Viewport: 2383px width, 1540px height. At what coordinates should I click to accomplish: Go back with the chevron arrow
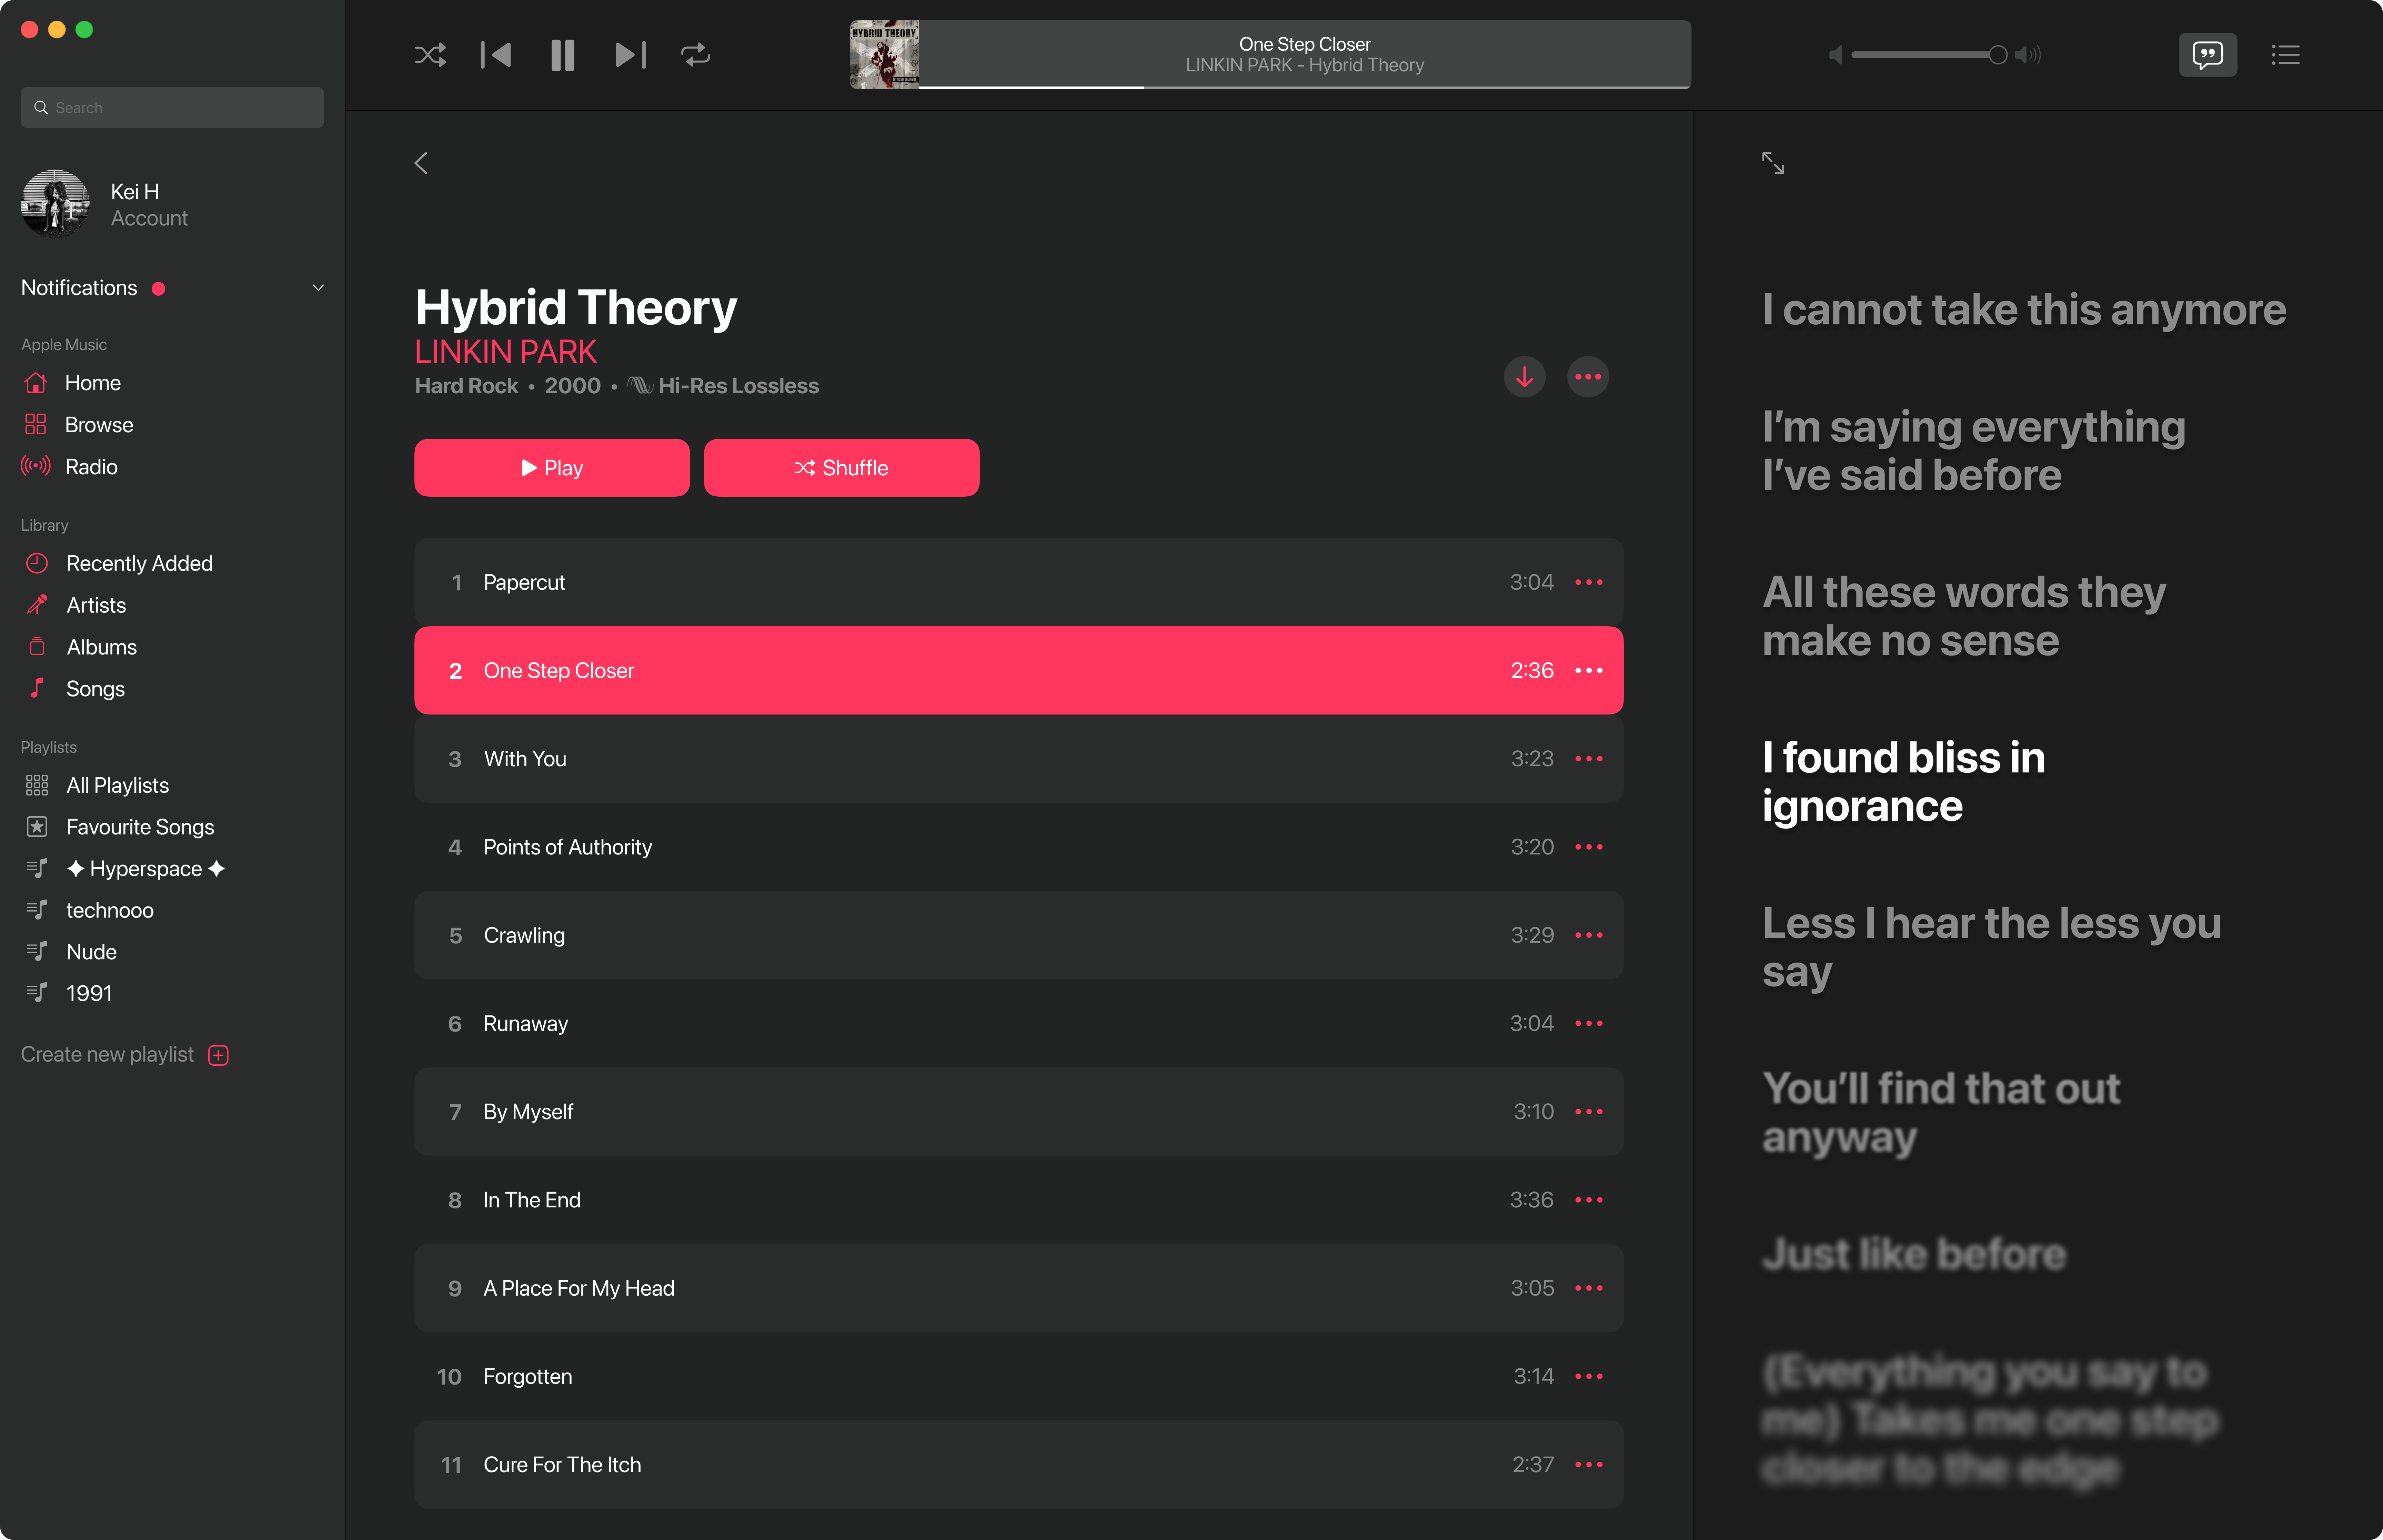coord(421,163)
